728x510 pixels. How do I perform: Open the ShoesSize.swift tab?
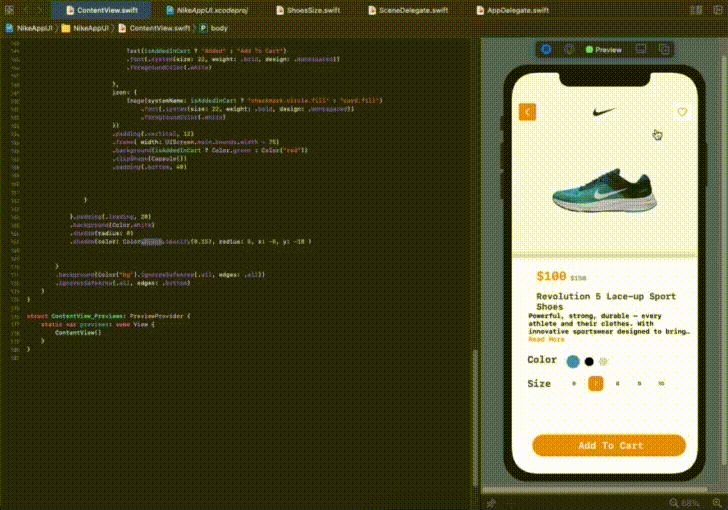tap(308, 10)
